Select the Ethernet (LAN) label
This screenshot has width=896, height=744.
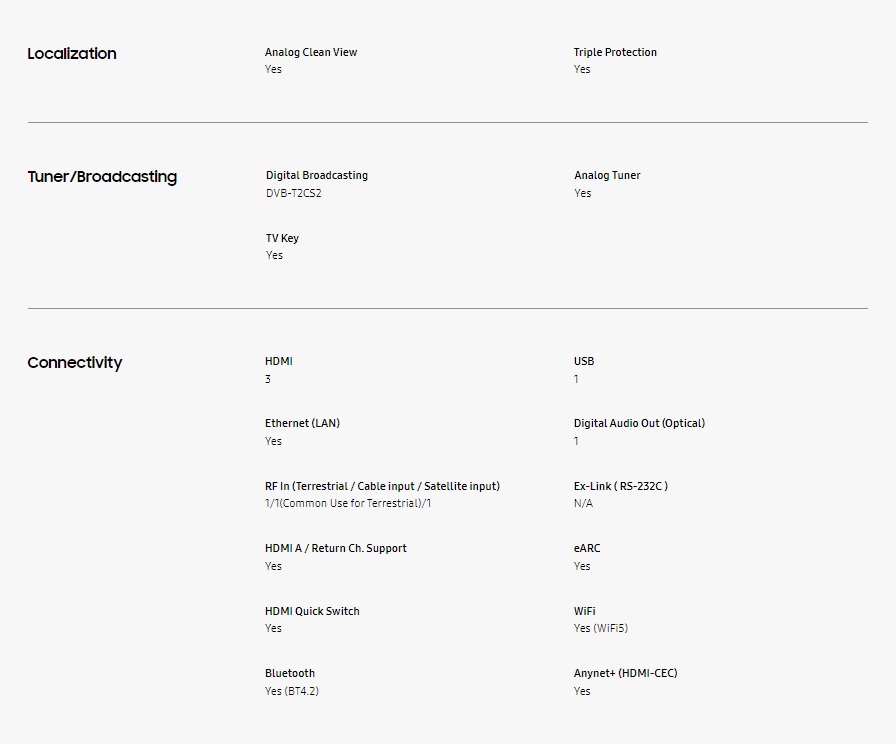tap(302, 423)
